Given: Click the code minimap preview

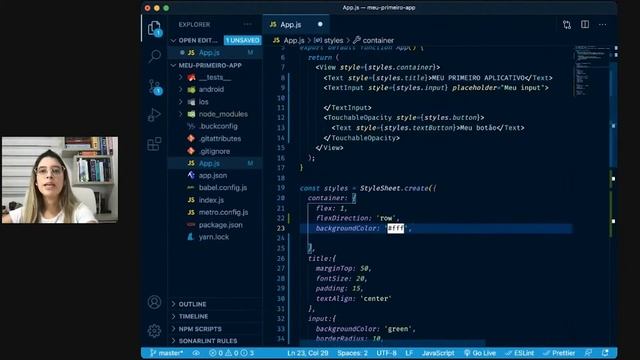Looking at the screenshot, I should pos(591,70).
